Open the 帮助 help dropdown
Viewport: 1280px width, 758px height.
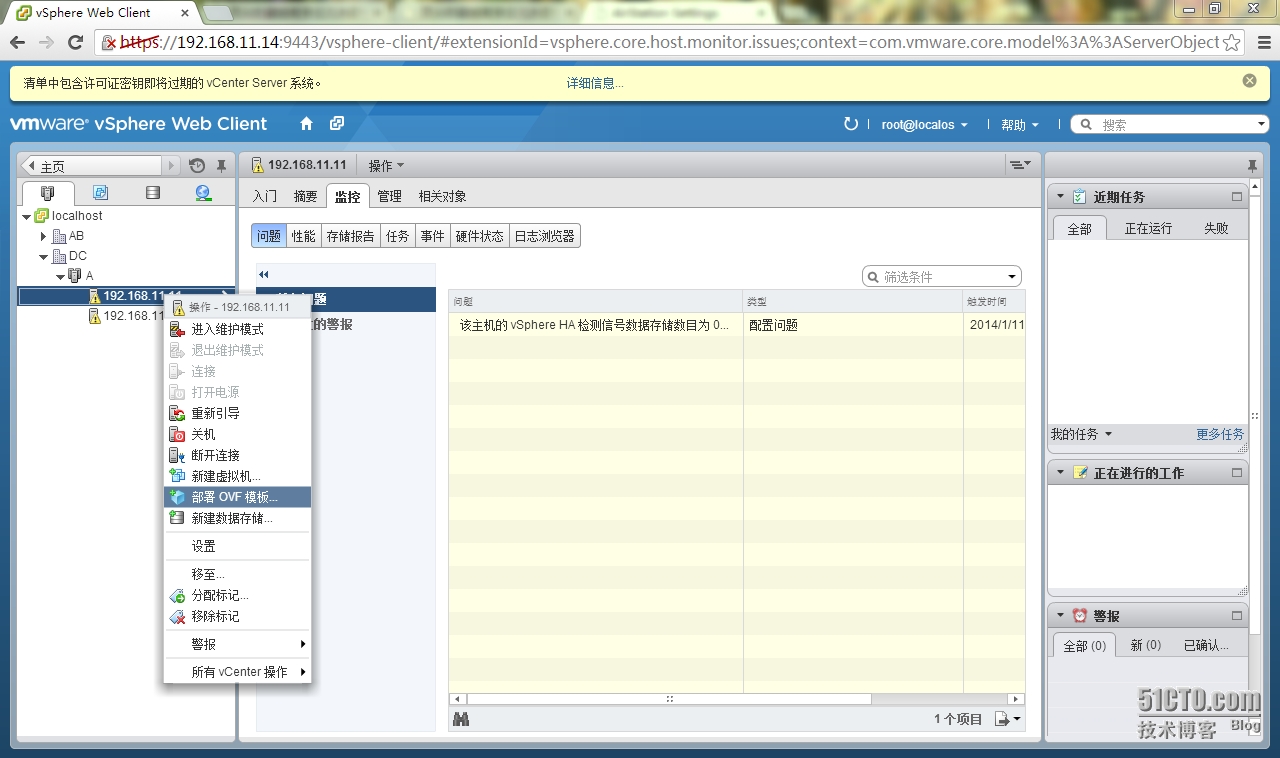1019,125
